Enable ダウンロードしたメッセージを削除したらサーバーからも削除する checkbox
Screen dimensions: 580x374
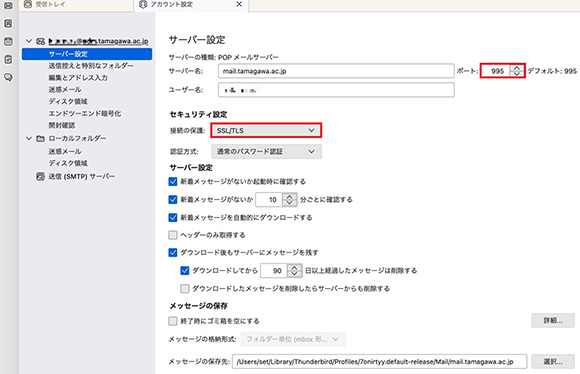tap(185, 289)
